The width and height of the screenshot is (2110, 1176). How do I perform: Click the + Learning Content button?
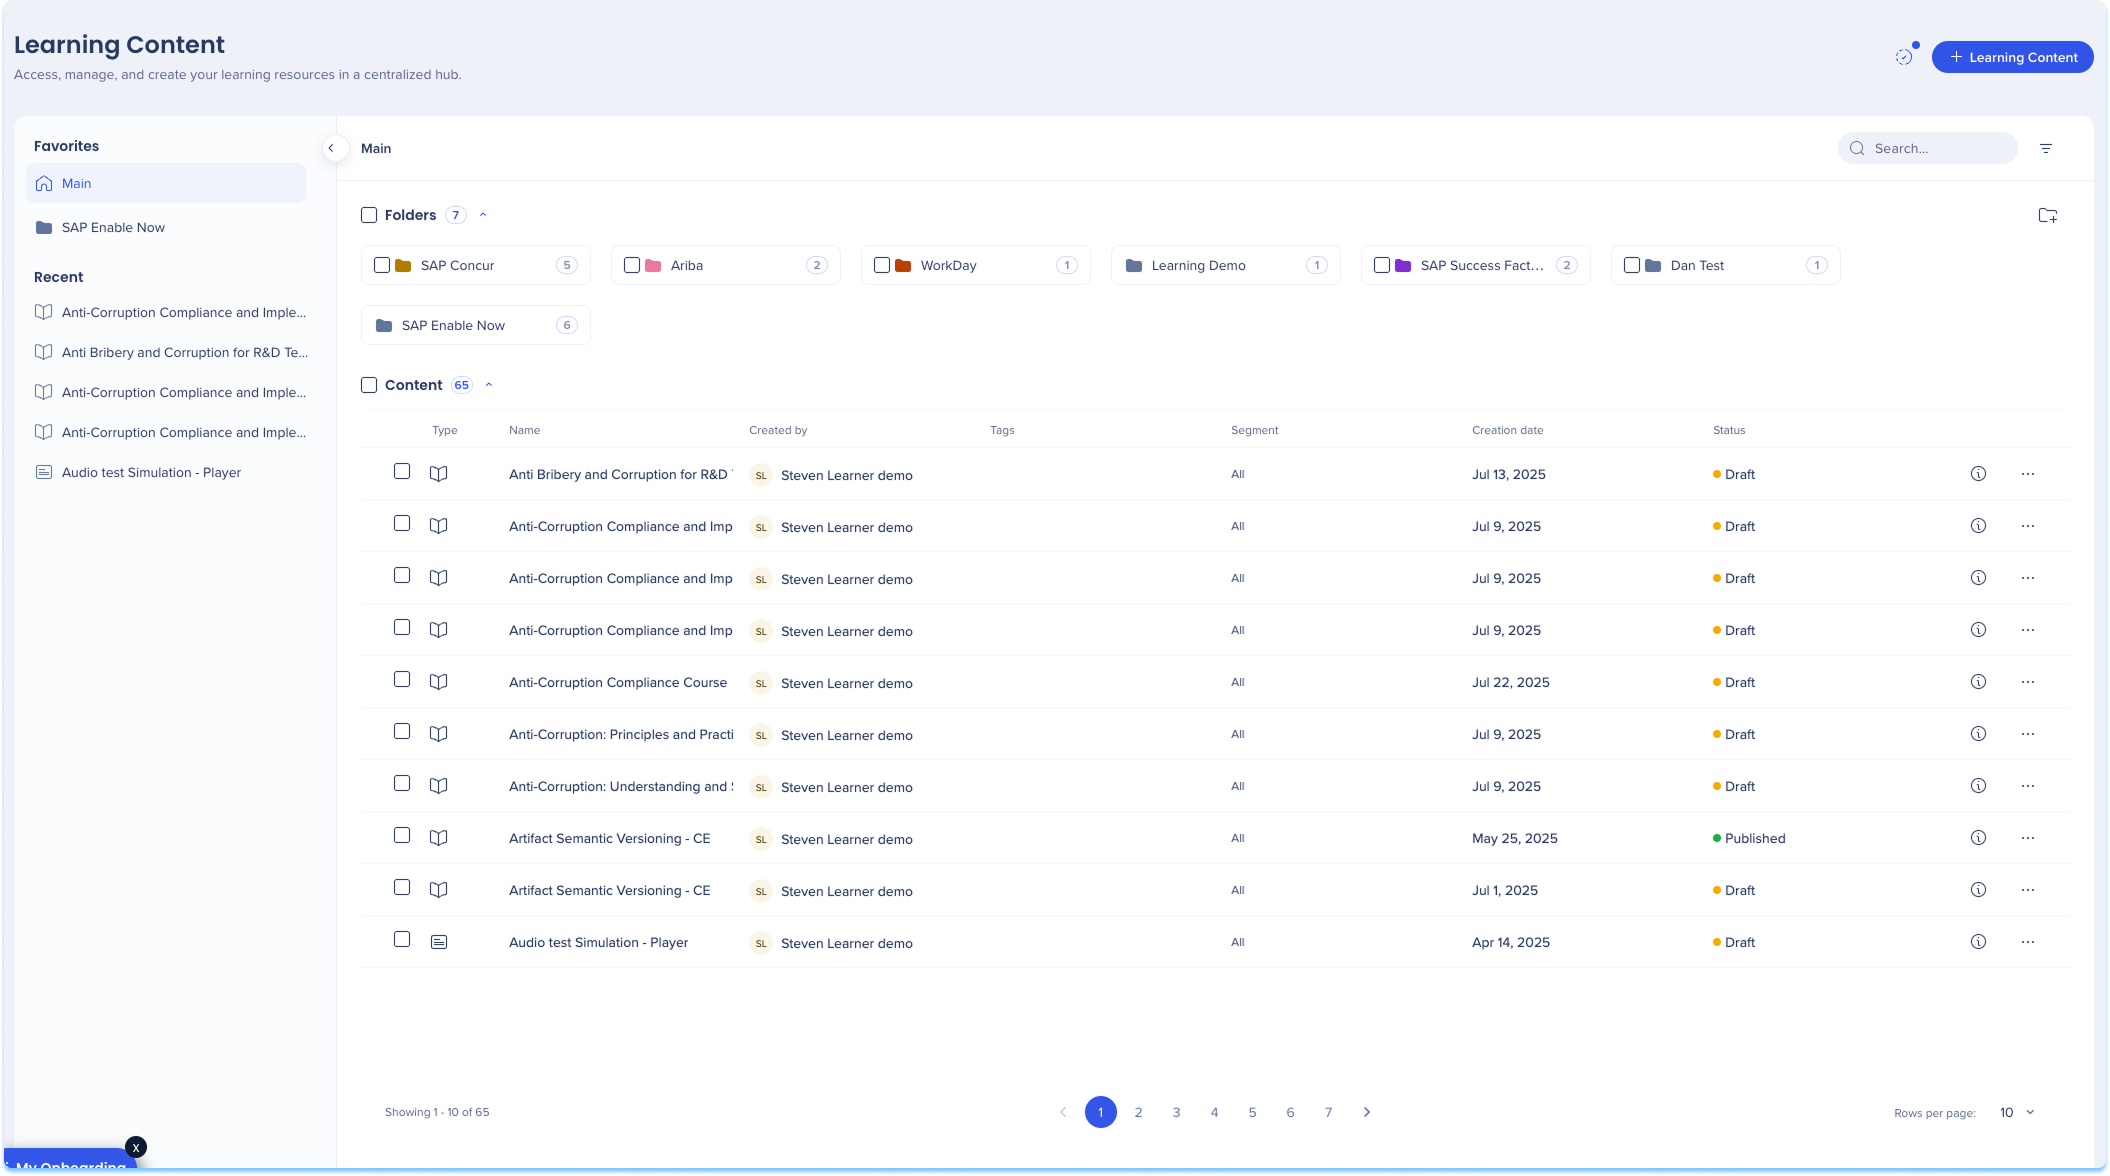2012,57
